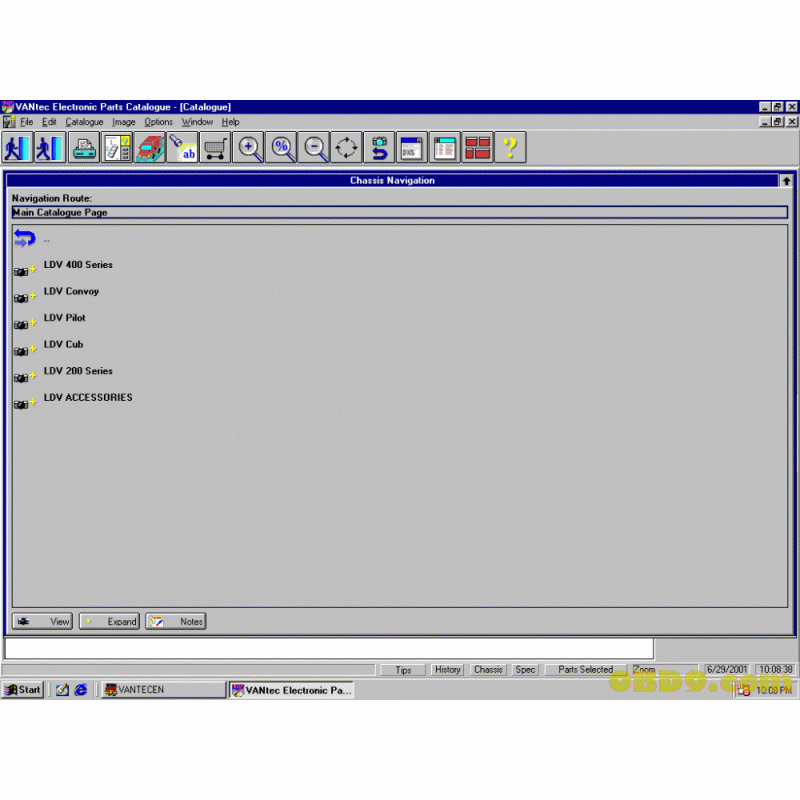800x800 pixels.
Task: Click the Notes button
Action: [x=176, y=621]
